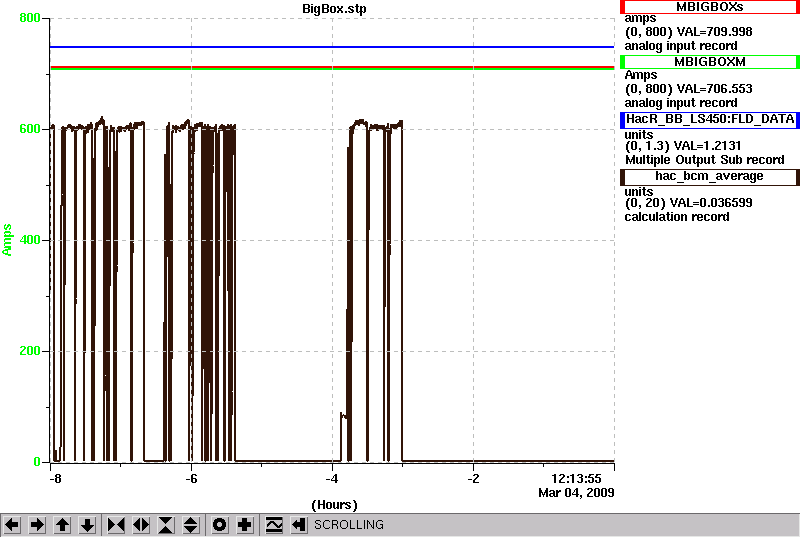The width and height of the screenshot is (800, 537).
Task: Click the SCROLLING status label
Action: 348,525
